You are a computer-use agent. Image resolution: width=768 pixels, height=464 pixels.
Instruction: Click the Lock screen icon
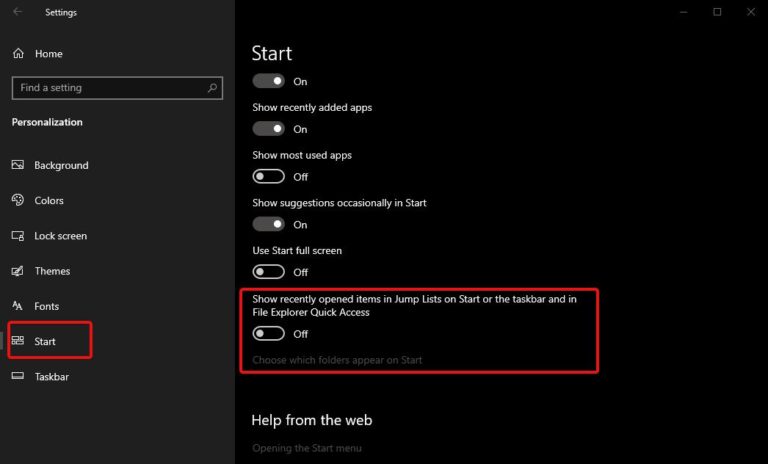pos(18,236)
